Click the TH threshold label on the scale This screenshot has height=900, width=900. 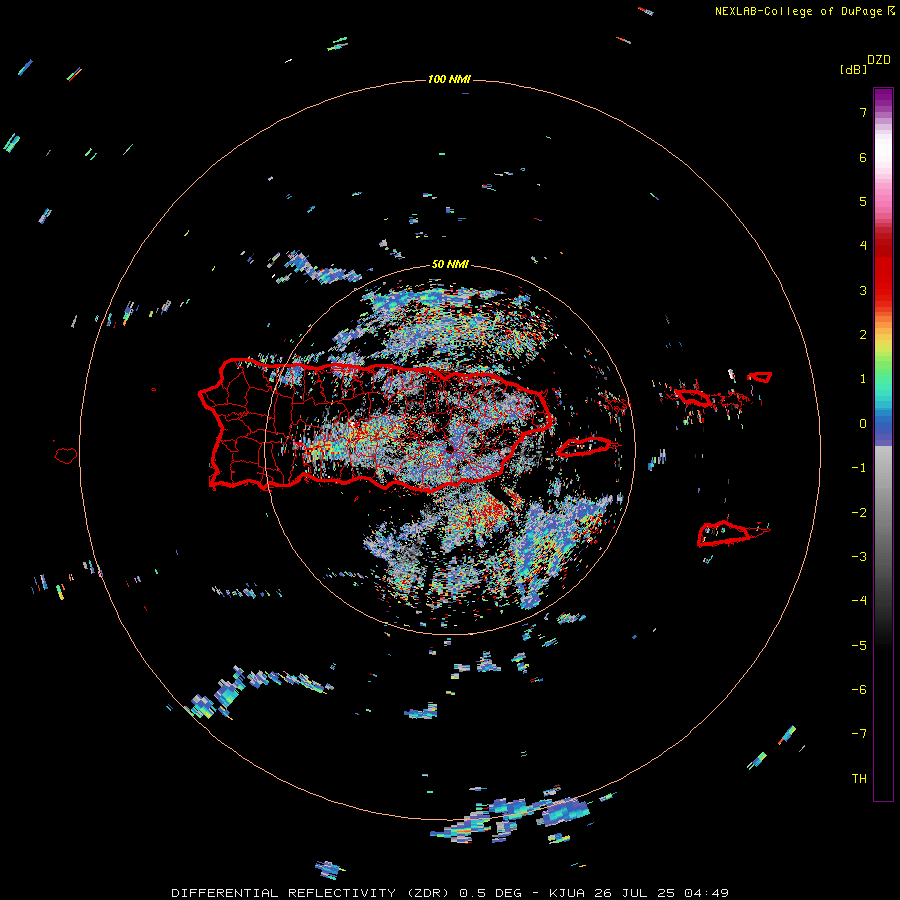(x=859, y=779)
